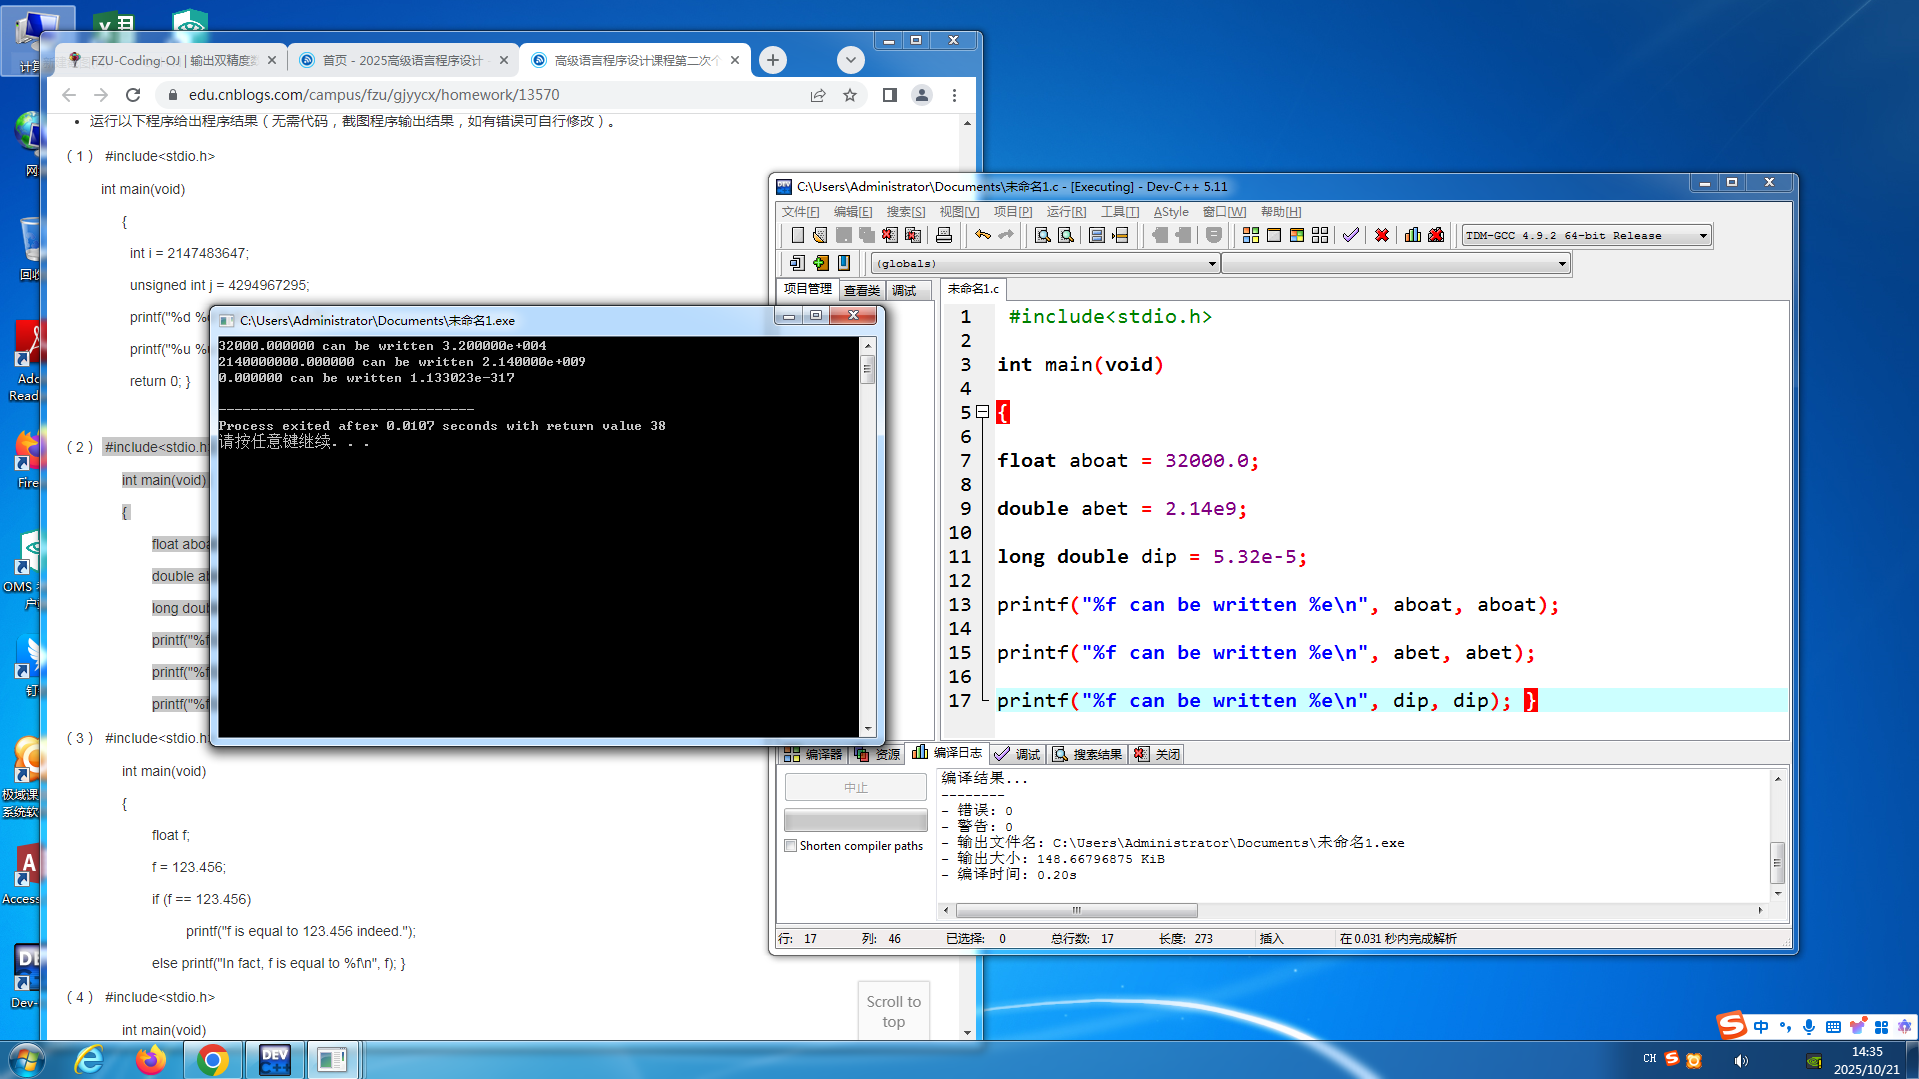Open the empty member function dropdown
The image size is (1919, 1079).
(x=1396, y=264)
